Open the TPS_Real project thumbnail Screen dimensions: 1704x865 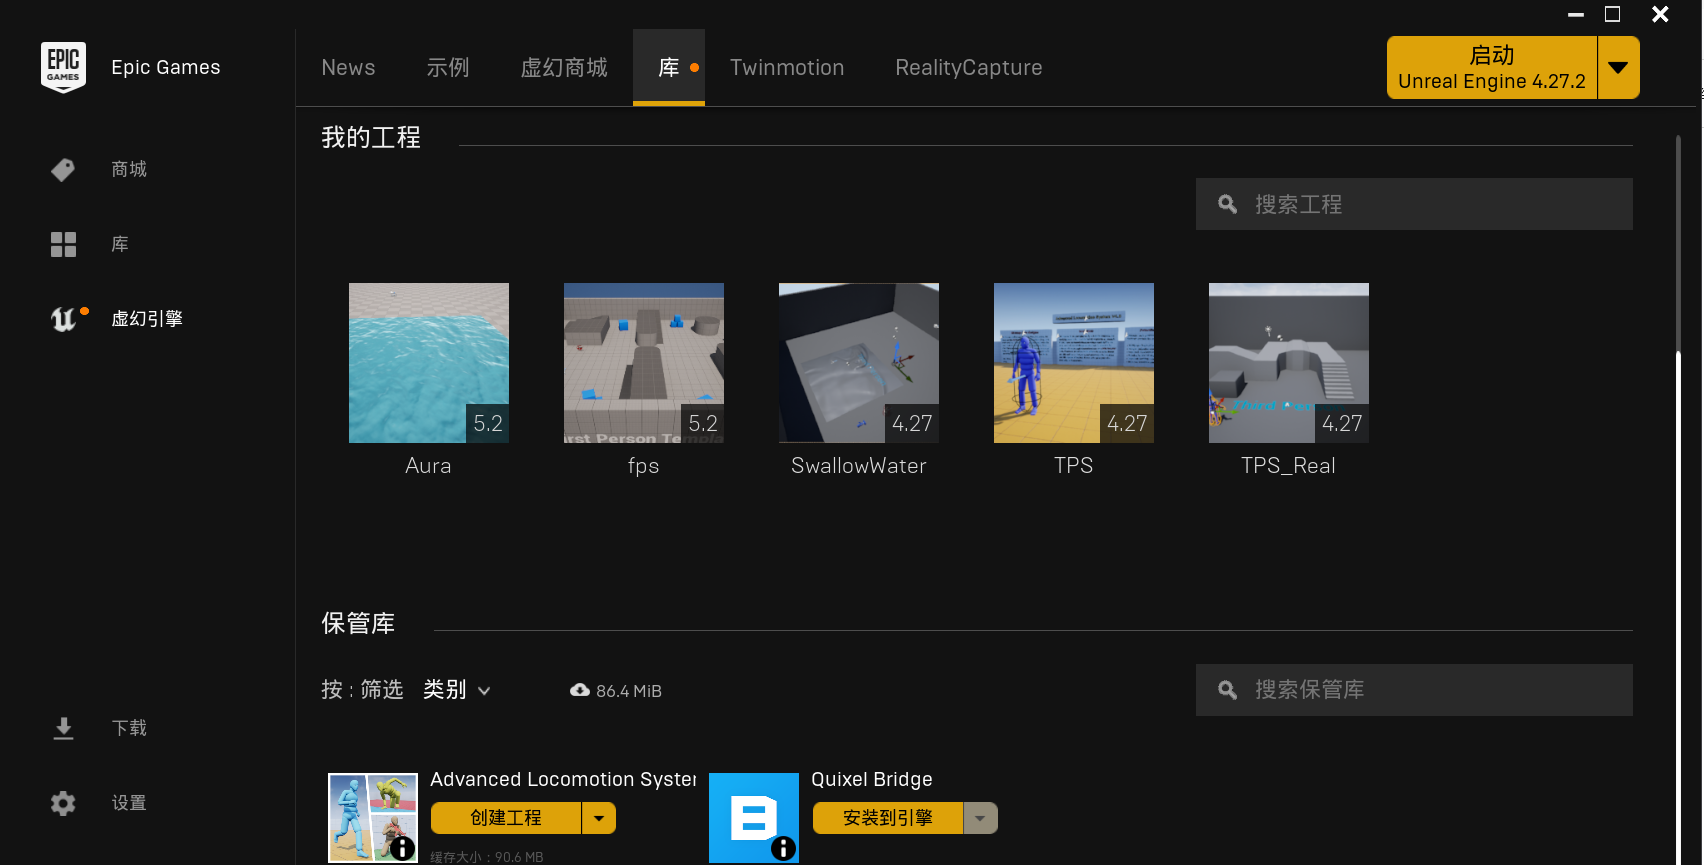coord(1289,363)
